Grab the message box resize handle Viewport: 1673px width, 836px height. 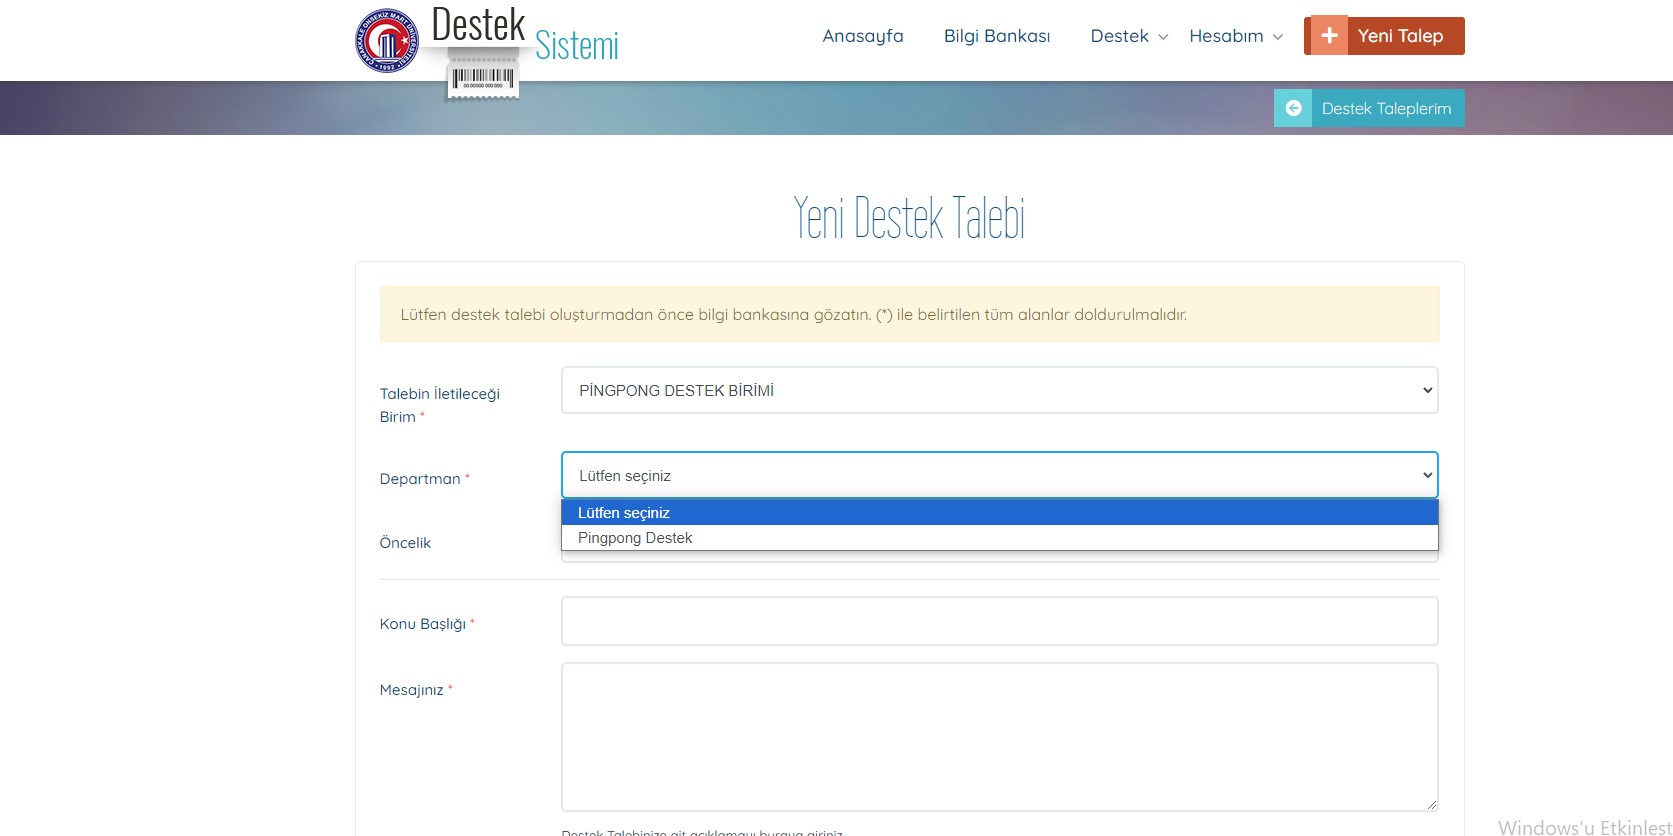(x=1431, y=804)
